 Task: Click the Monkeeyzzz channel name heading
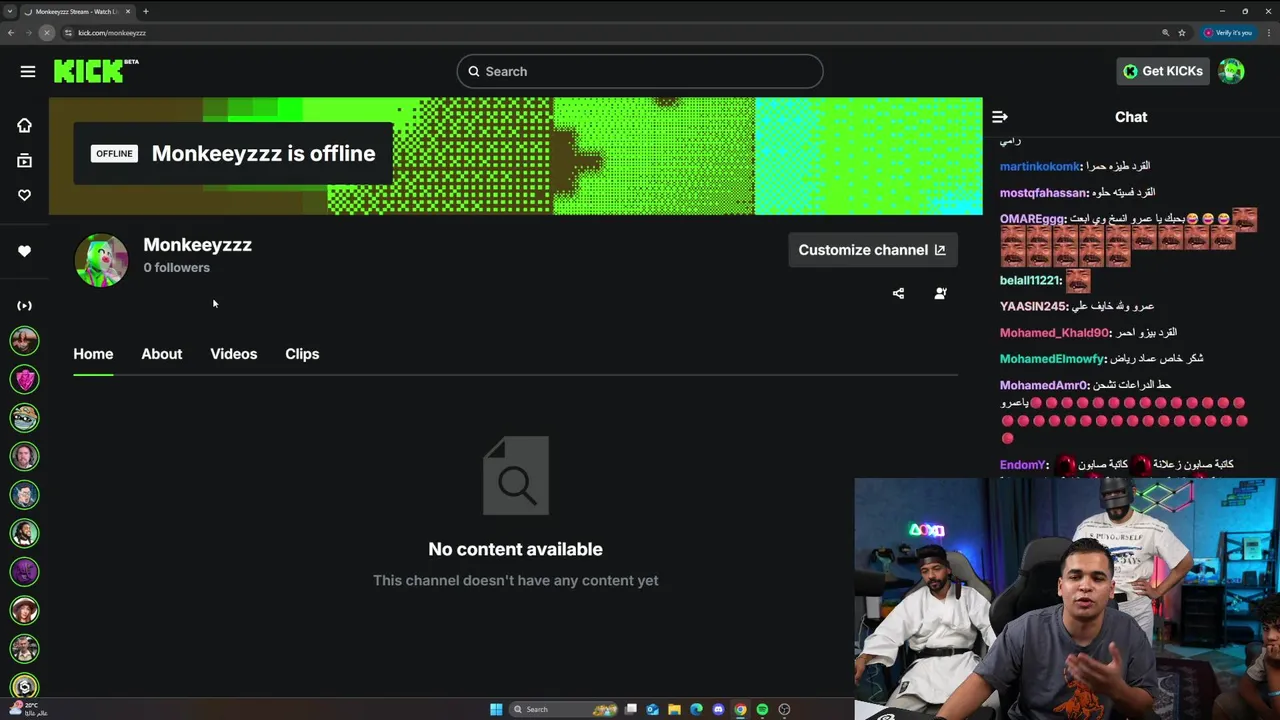pyautogui.click(x=197, y=245)
